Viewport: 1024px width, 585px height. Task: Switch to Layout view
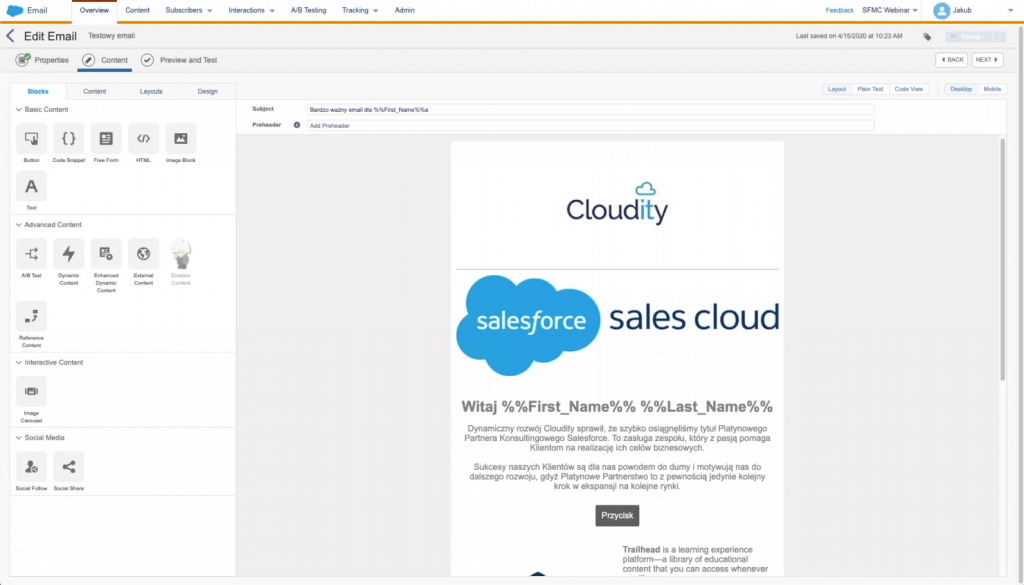click(837, 89)
